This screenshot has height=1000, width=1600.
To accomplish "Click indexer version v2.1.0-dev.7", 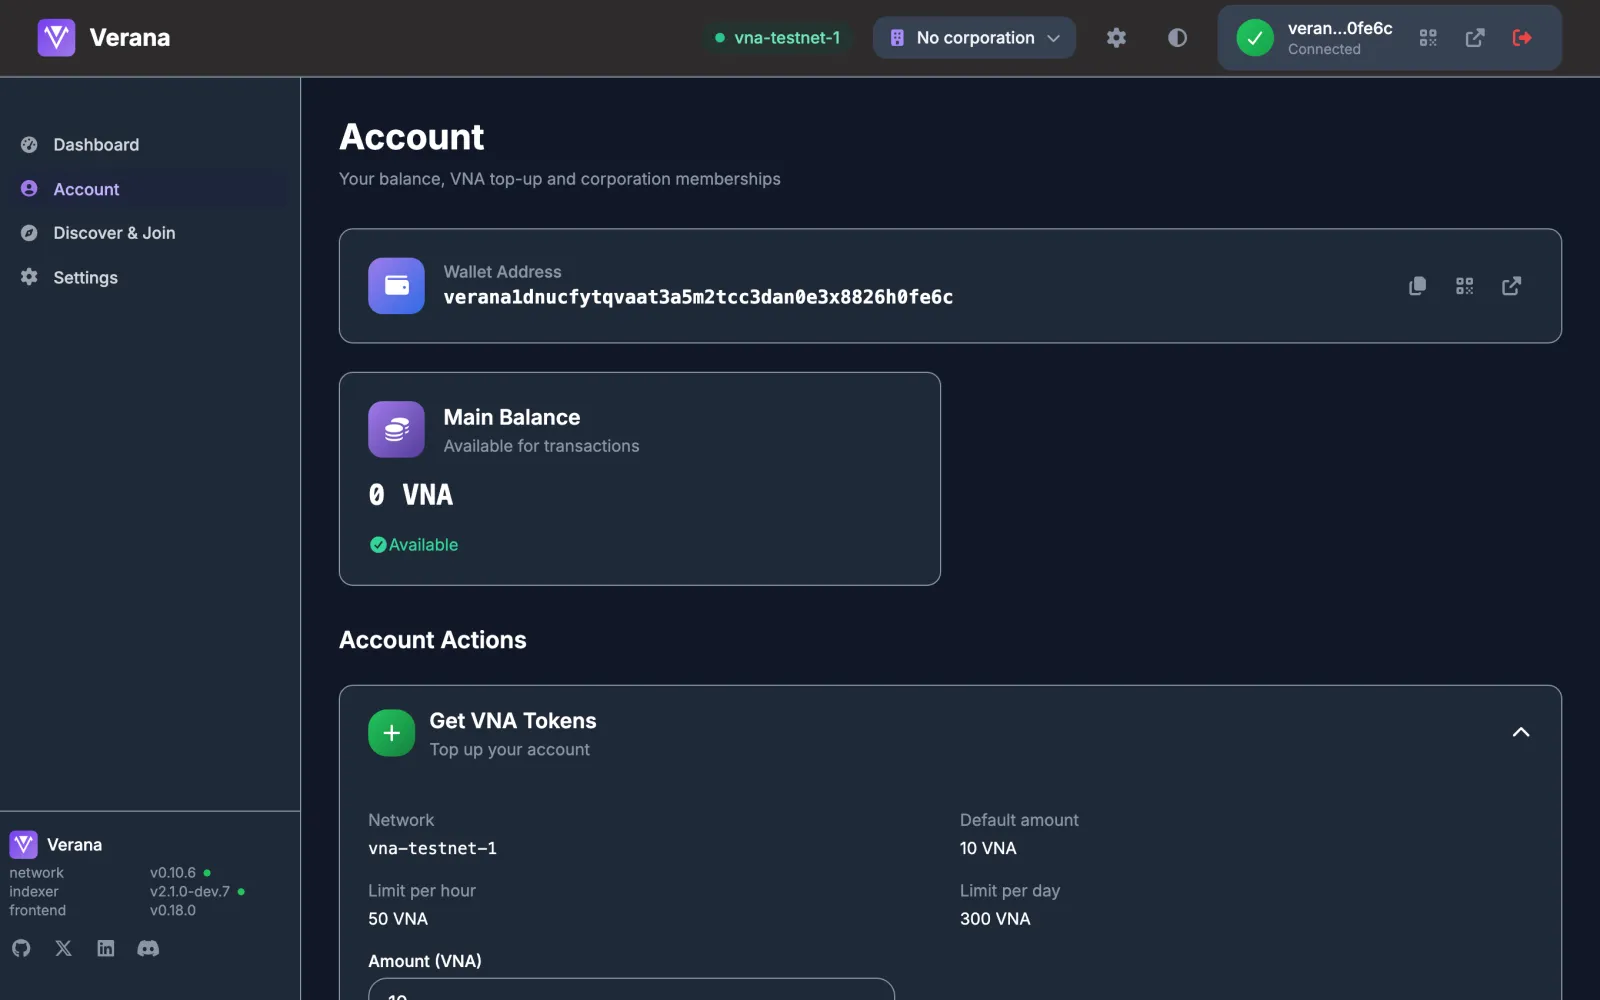I will pyautogui.click(x=190, y=892).
